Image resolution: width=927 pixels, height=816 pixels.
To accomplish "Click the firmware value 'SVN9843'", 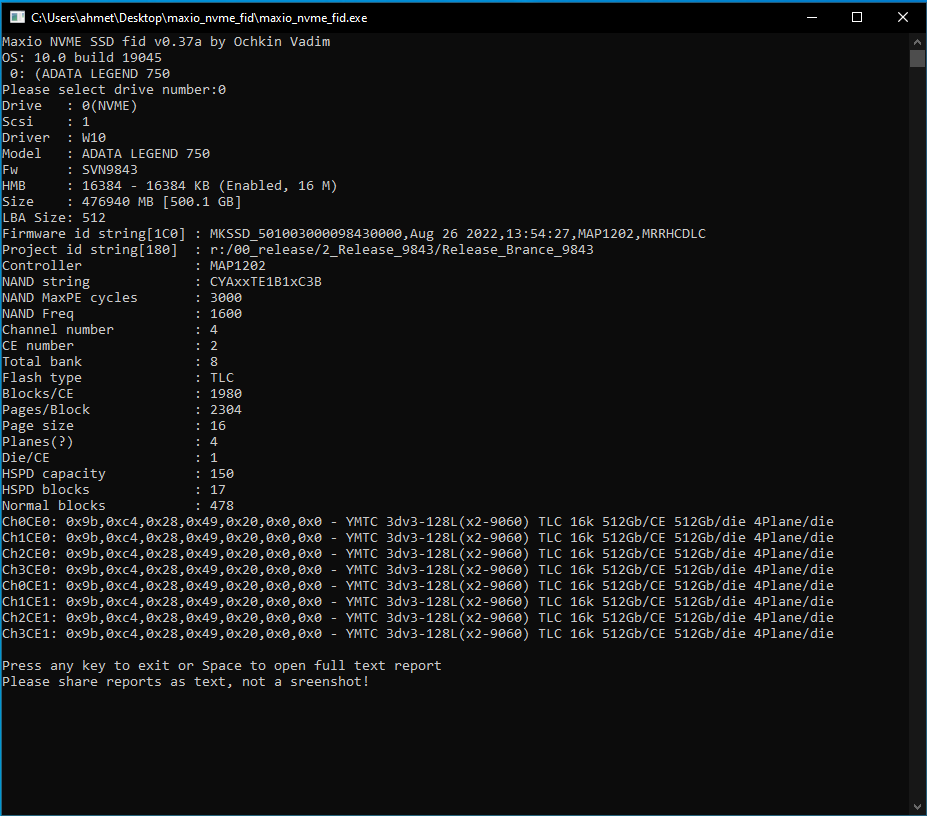I will point(110,169).
